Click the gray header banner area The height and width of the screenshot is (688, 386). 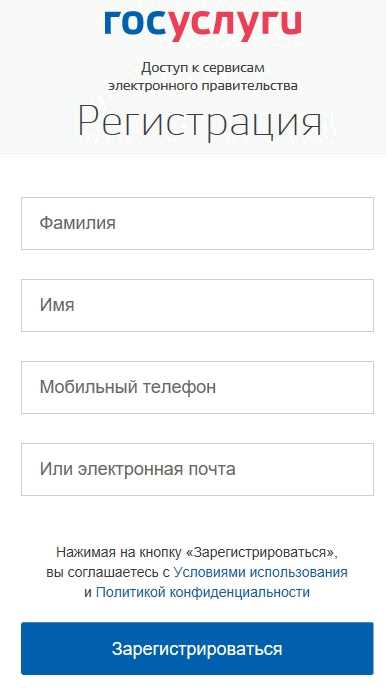pyautogui.click(x=193, y=77)
